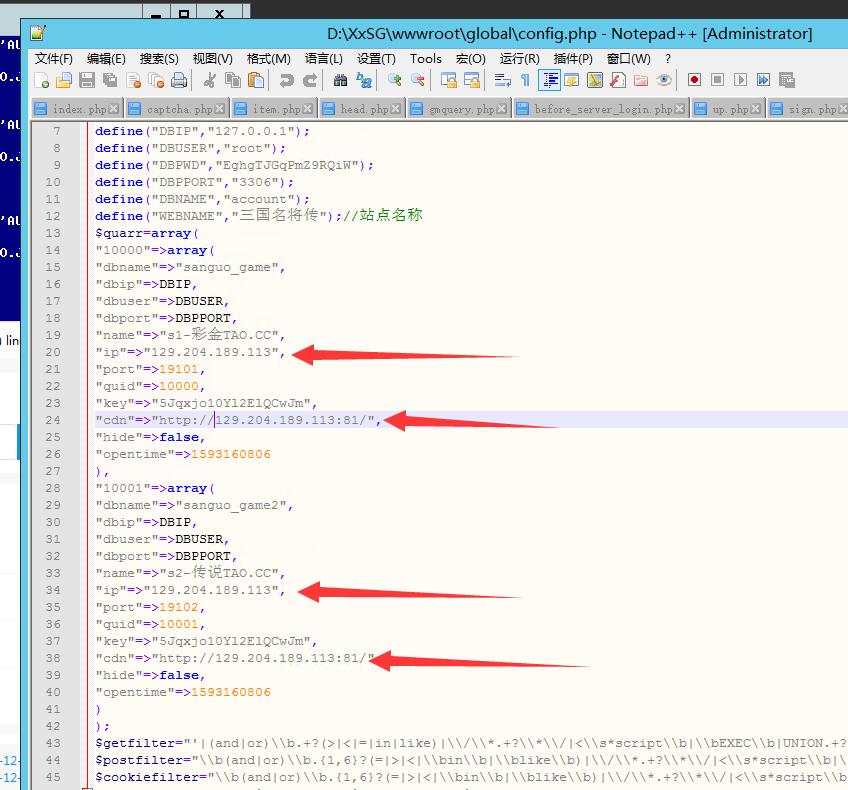This screenshot has width=848, height=790.
Task: Open the 插件(P) menu
Action: (x=573, y=59)
